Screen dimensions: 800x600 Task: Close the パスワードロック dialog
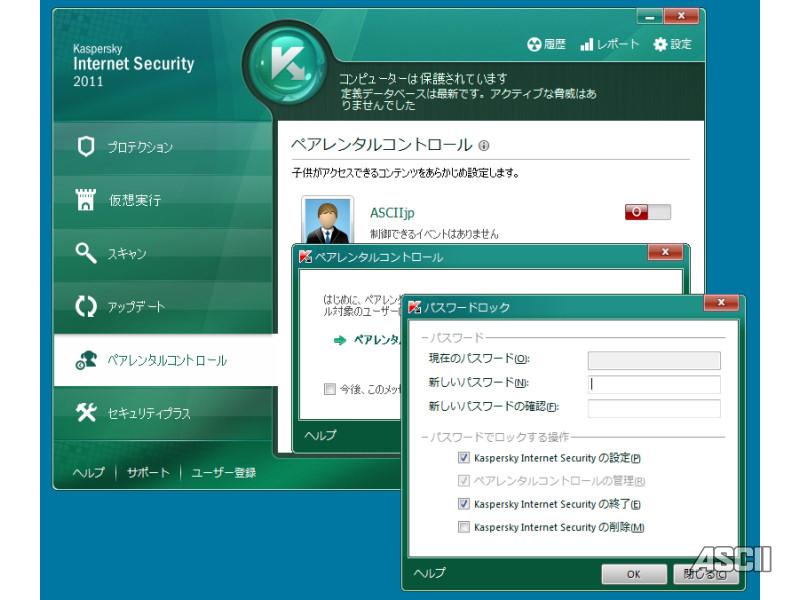click(x=721, y=303)
